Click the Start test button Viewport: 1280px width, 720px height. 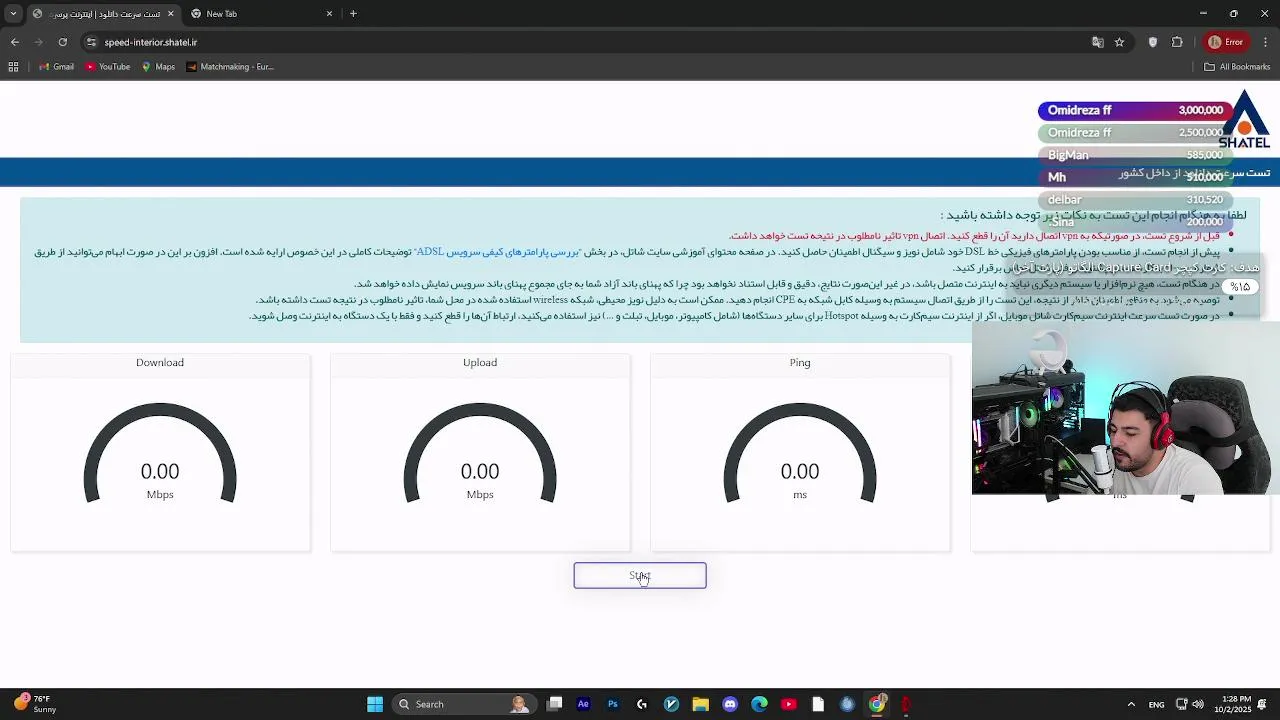pos(640,576)
